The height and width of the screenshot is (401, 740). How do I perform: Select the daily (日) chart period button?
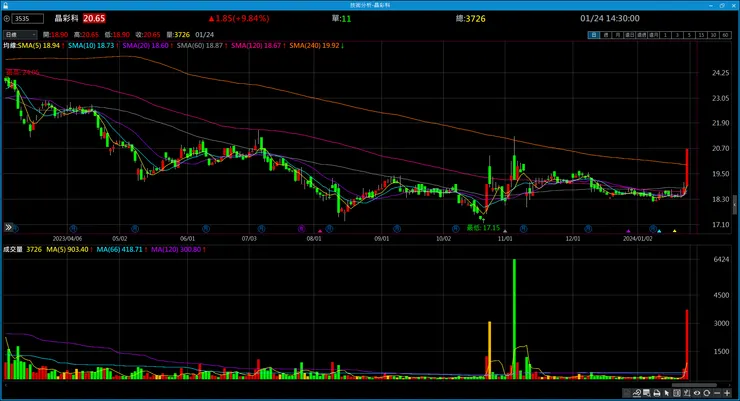[594, 35]
